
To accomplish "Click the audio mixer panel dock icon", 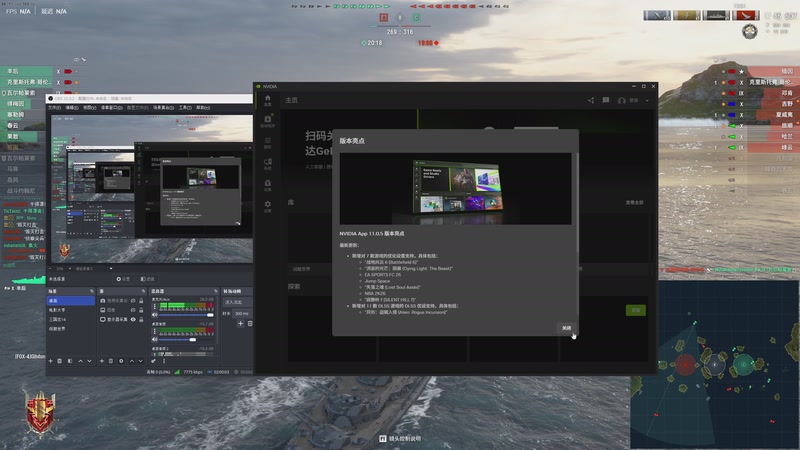I will point(216,291).
